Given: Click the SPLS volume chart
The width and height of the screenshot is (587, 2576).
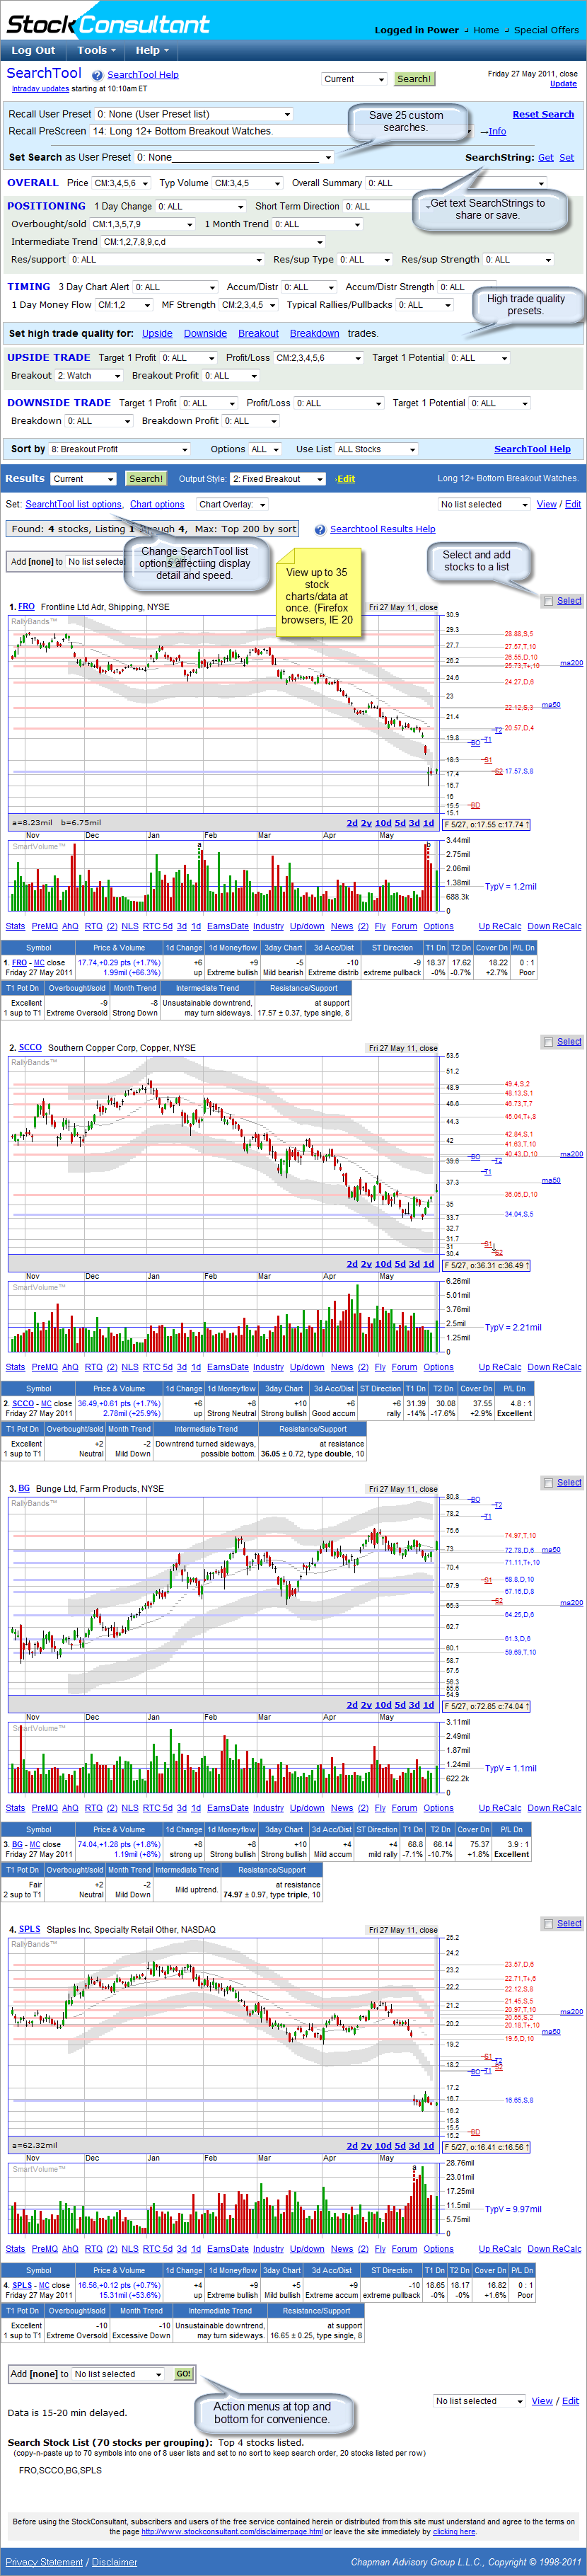Looking at the screenshot, I should pos(223,2199).
